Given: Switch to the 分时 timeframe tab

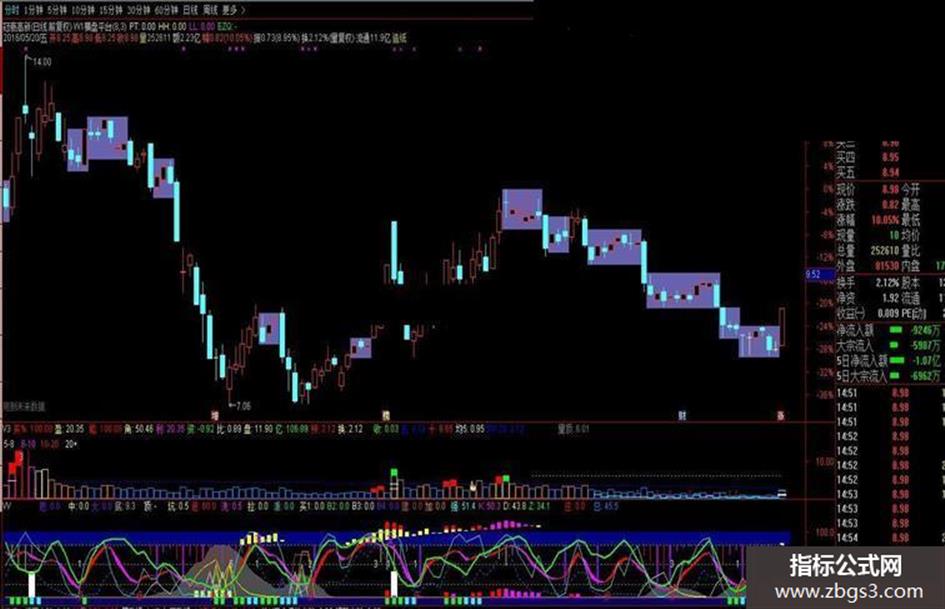Looking at the screenshot, I should (x=11, y=10).
